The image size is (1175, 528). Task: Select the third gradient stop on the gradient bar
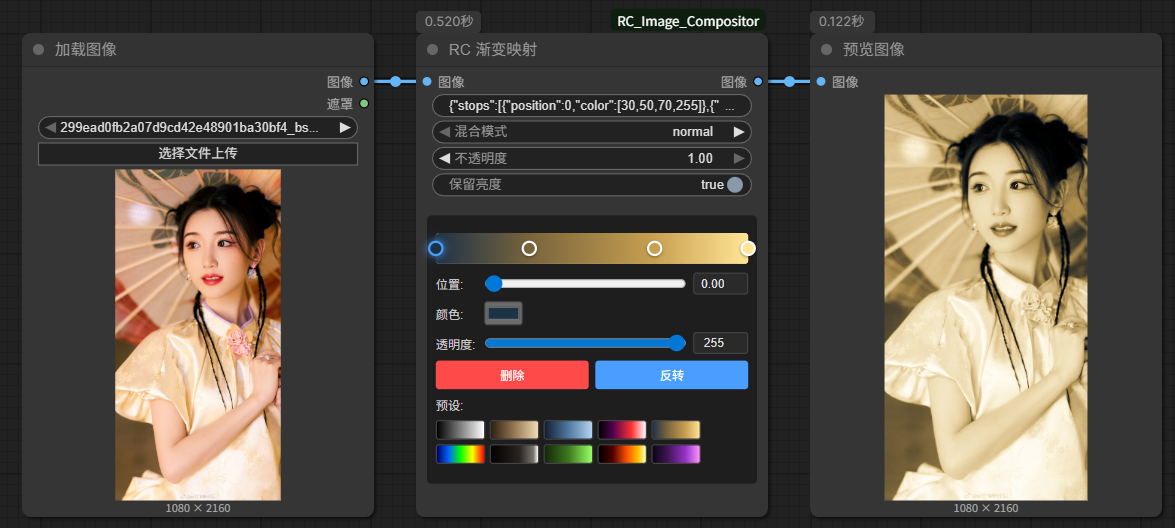point(654,248)
